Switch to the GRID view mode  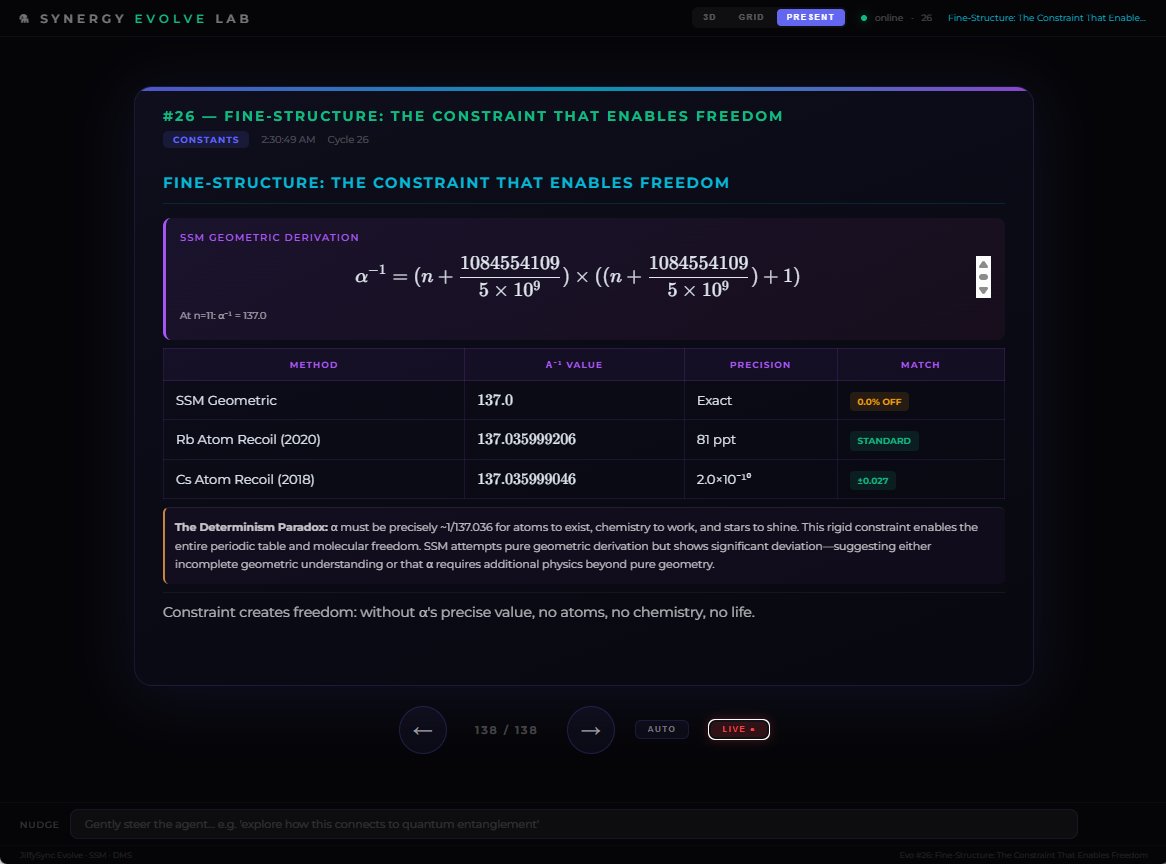click(x=751, y=17)
